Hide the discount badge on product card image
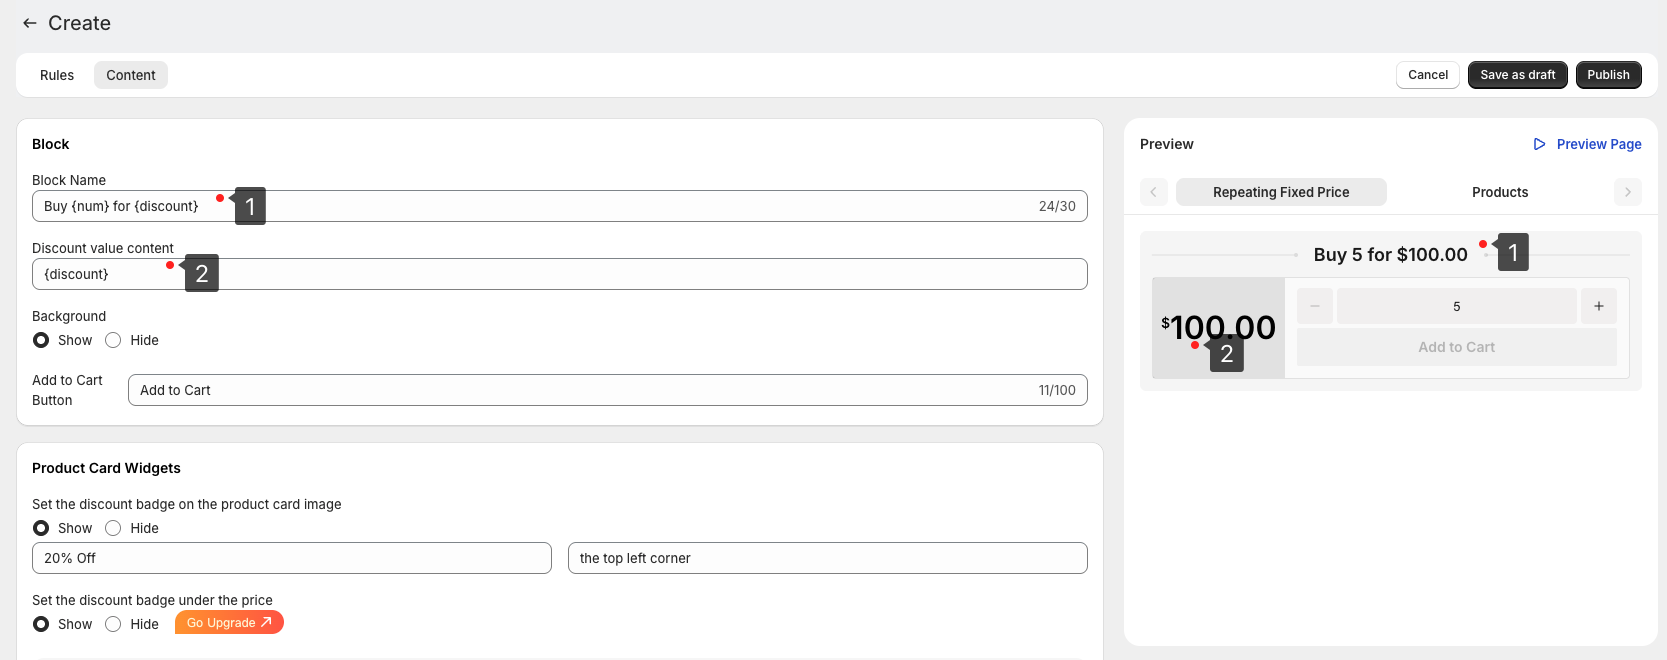 114,528
